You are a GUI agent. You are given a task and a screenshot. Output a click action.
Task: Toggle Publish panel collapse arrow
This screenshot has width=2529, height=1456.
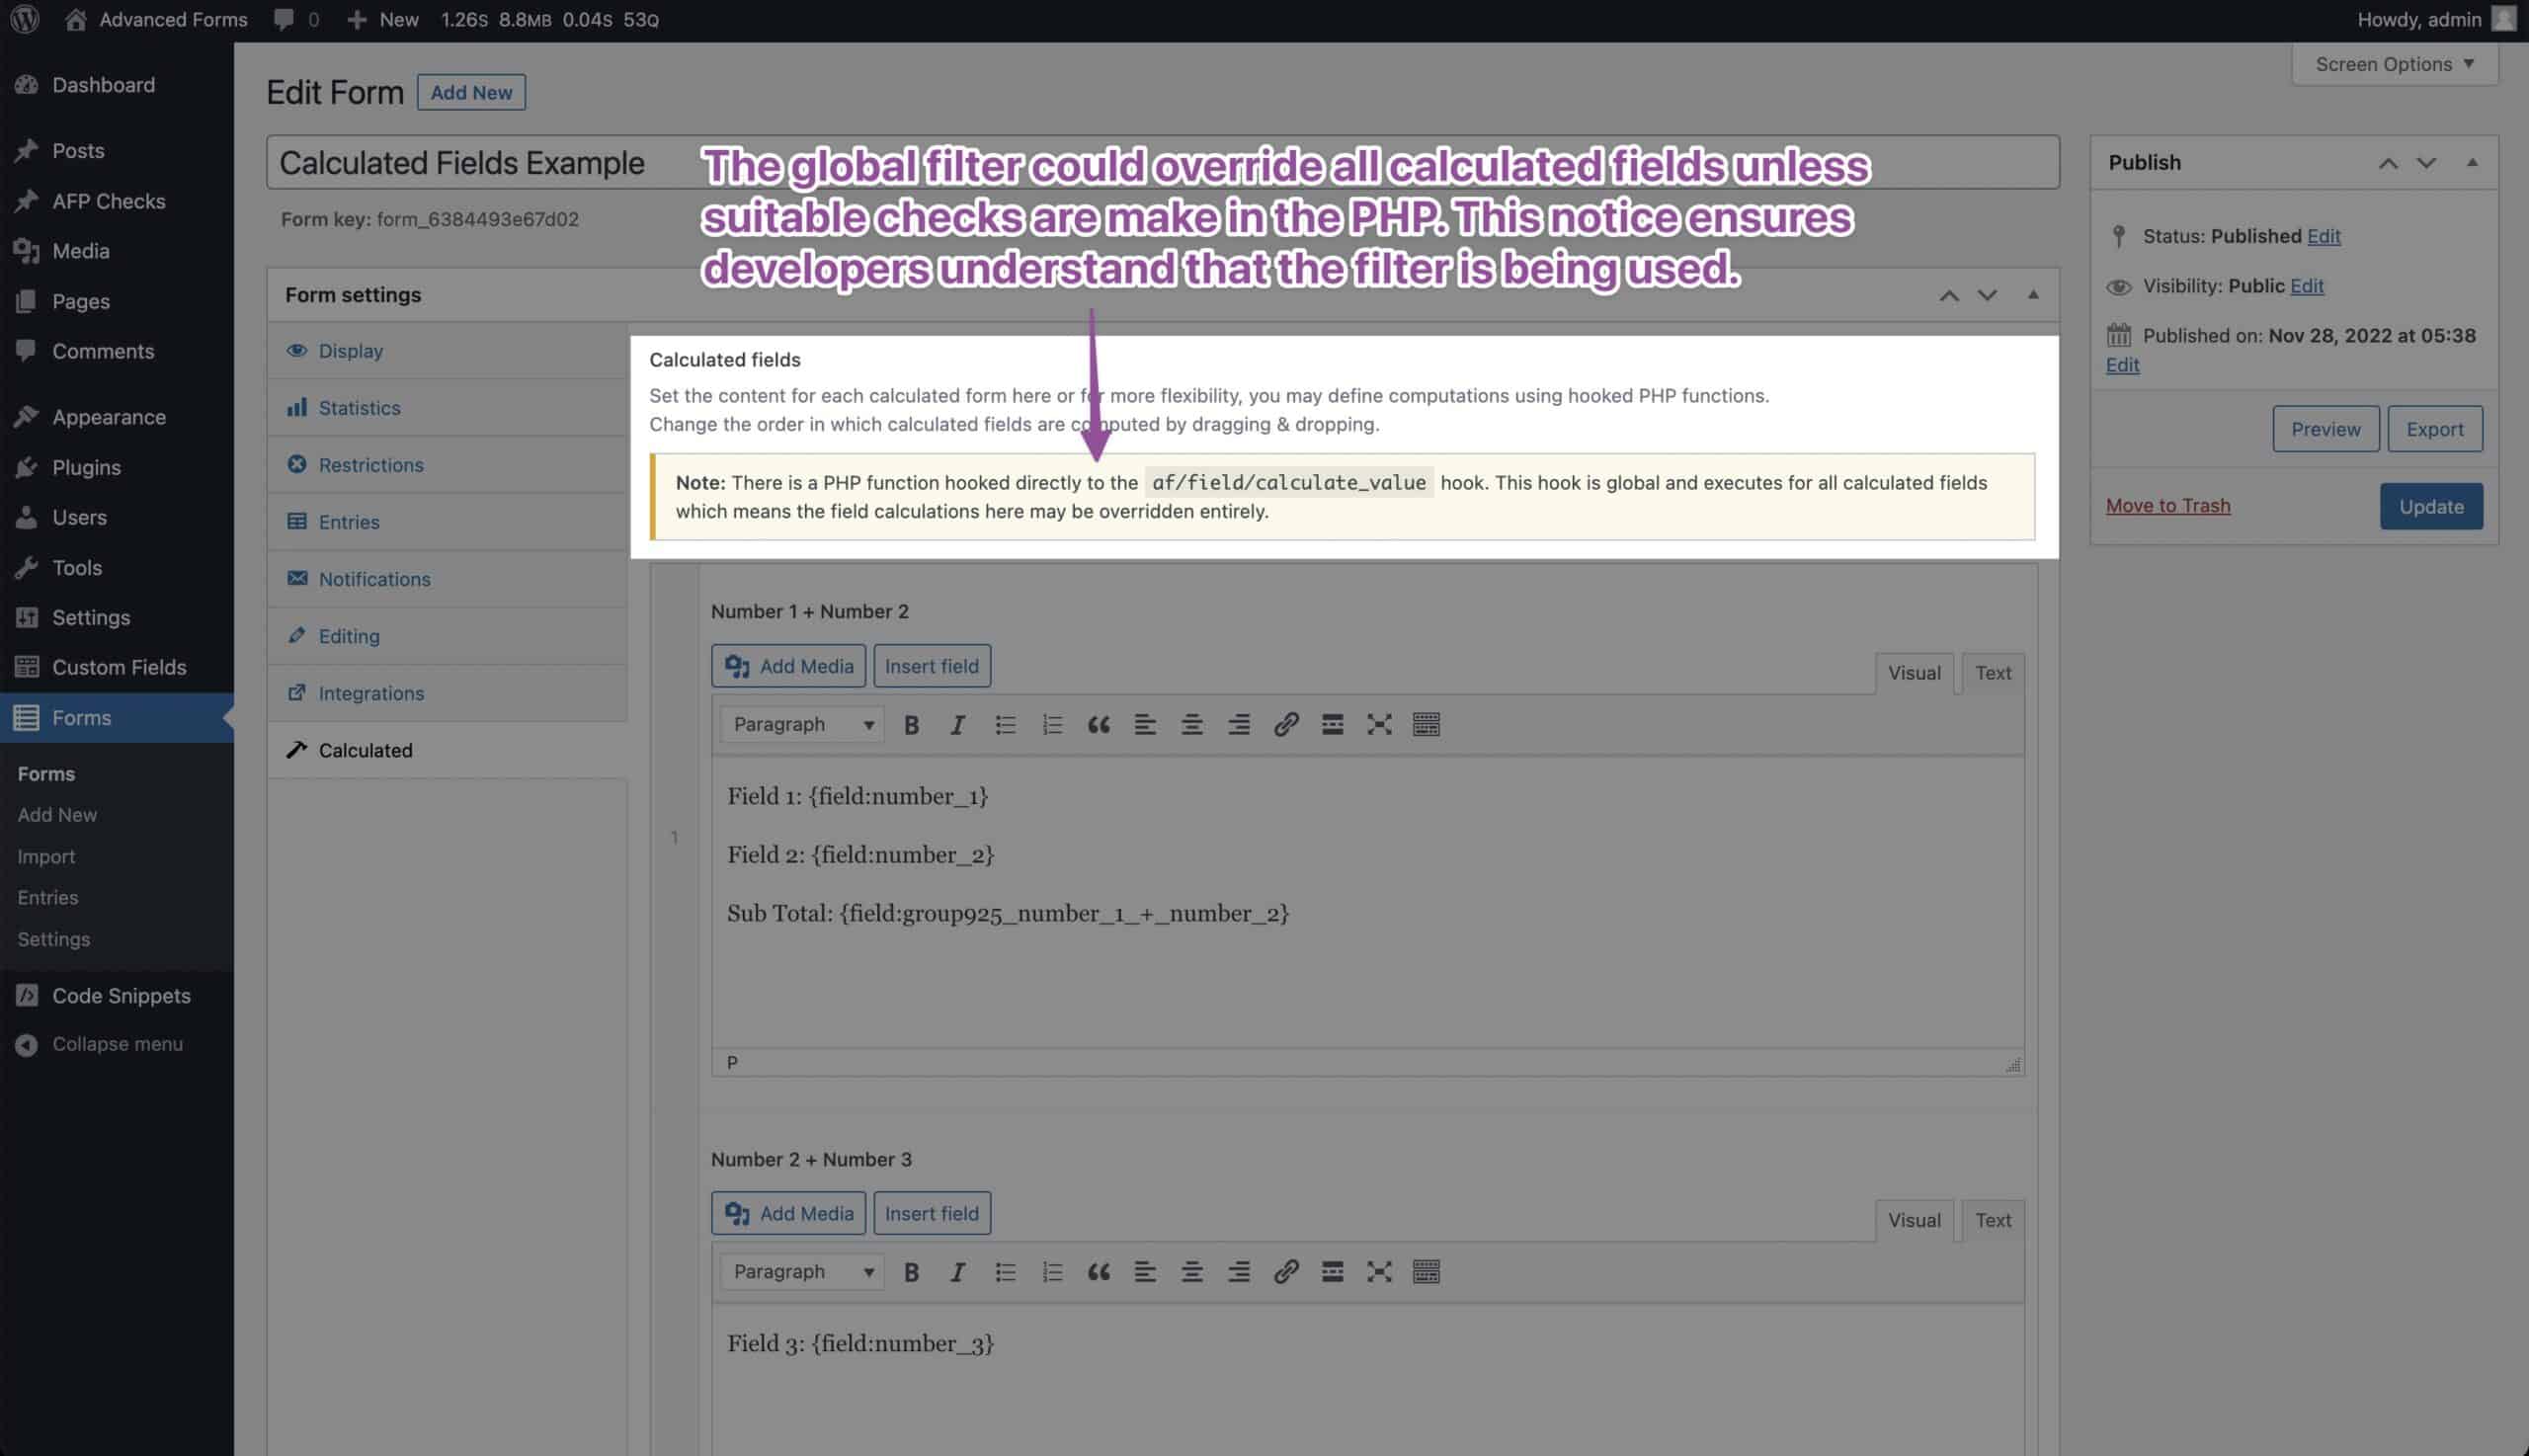2471,163
